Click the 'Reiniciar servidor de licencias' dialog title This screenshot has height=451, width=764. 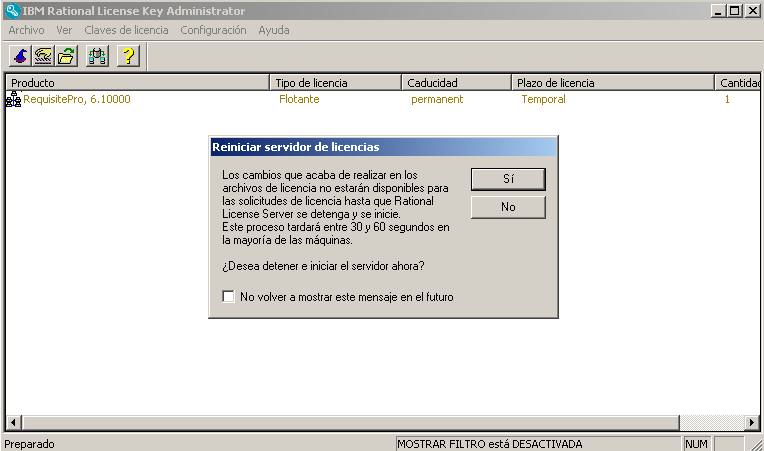(x=296, y=147)
